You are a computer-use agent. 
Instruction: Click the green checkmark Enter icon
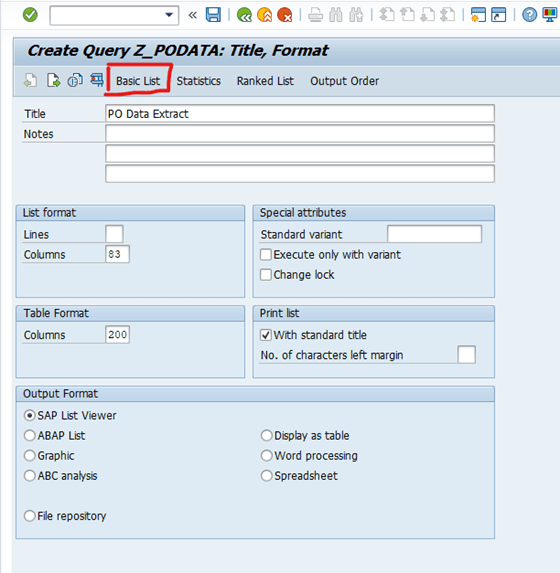click(x=30, y=15)
